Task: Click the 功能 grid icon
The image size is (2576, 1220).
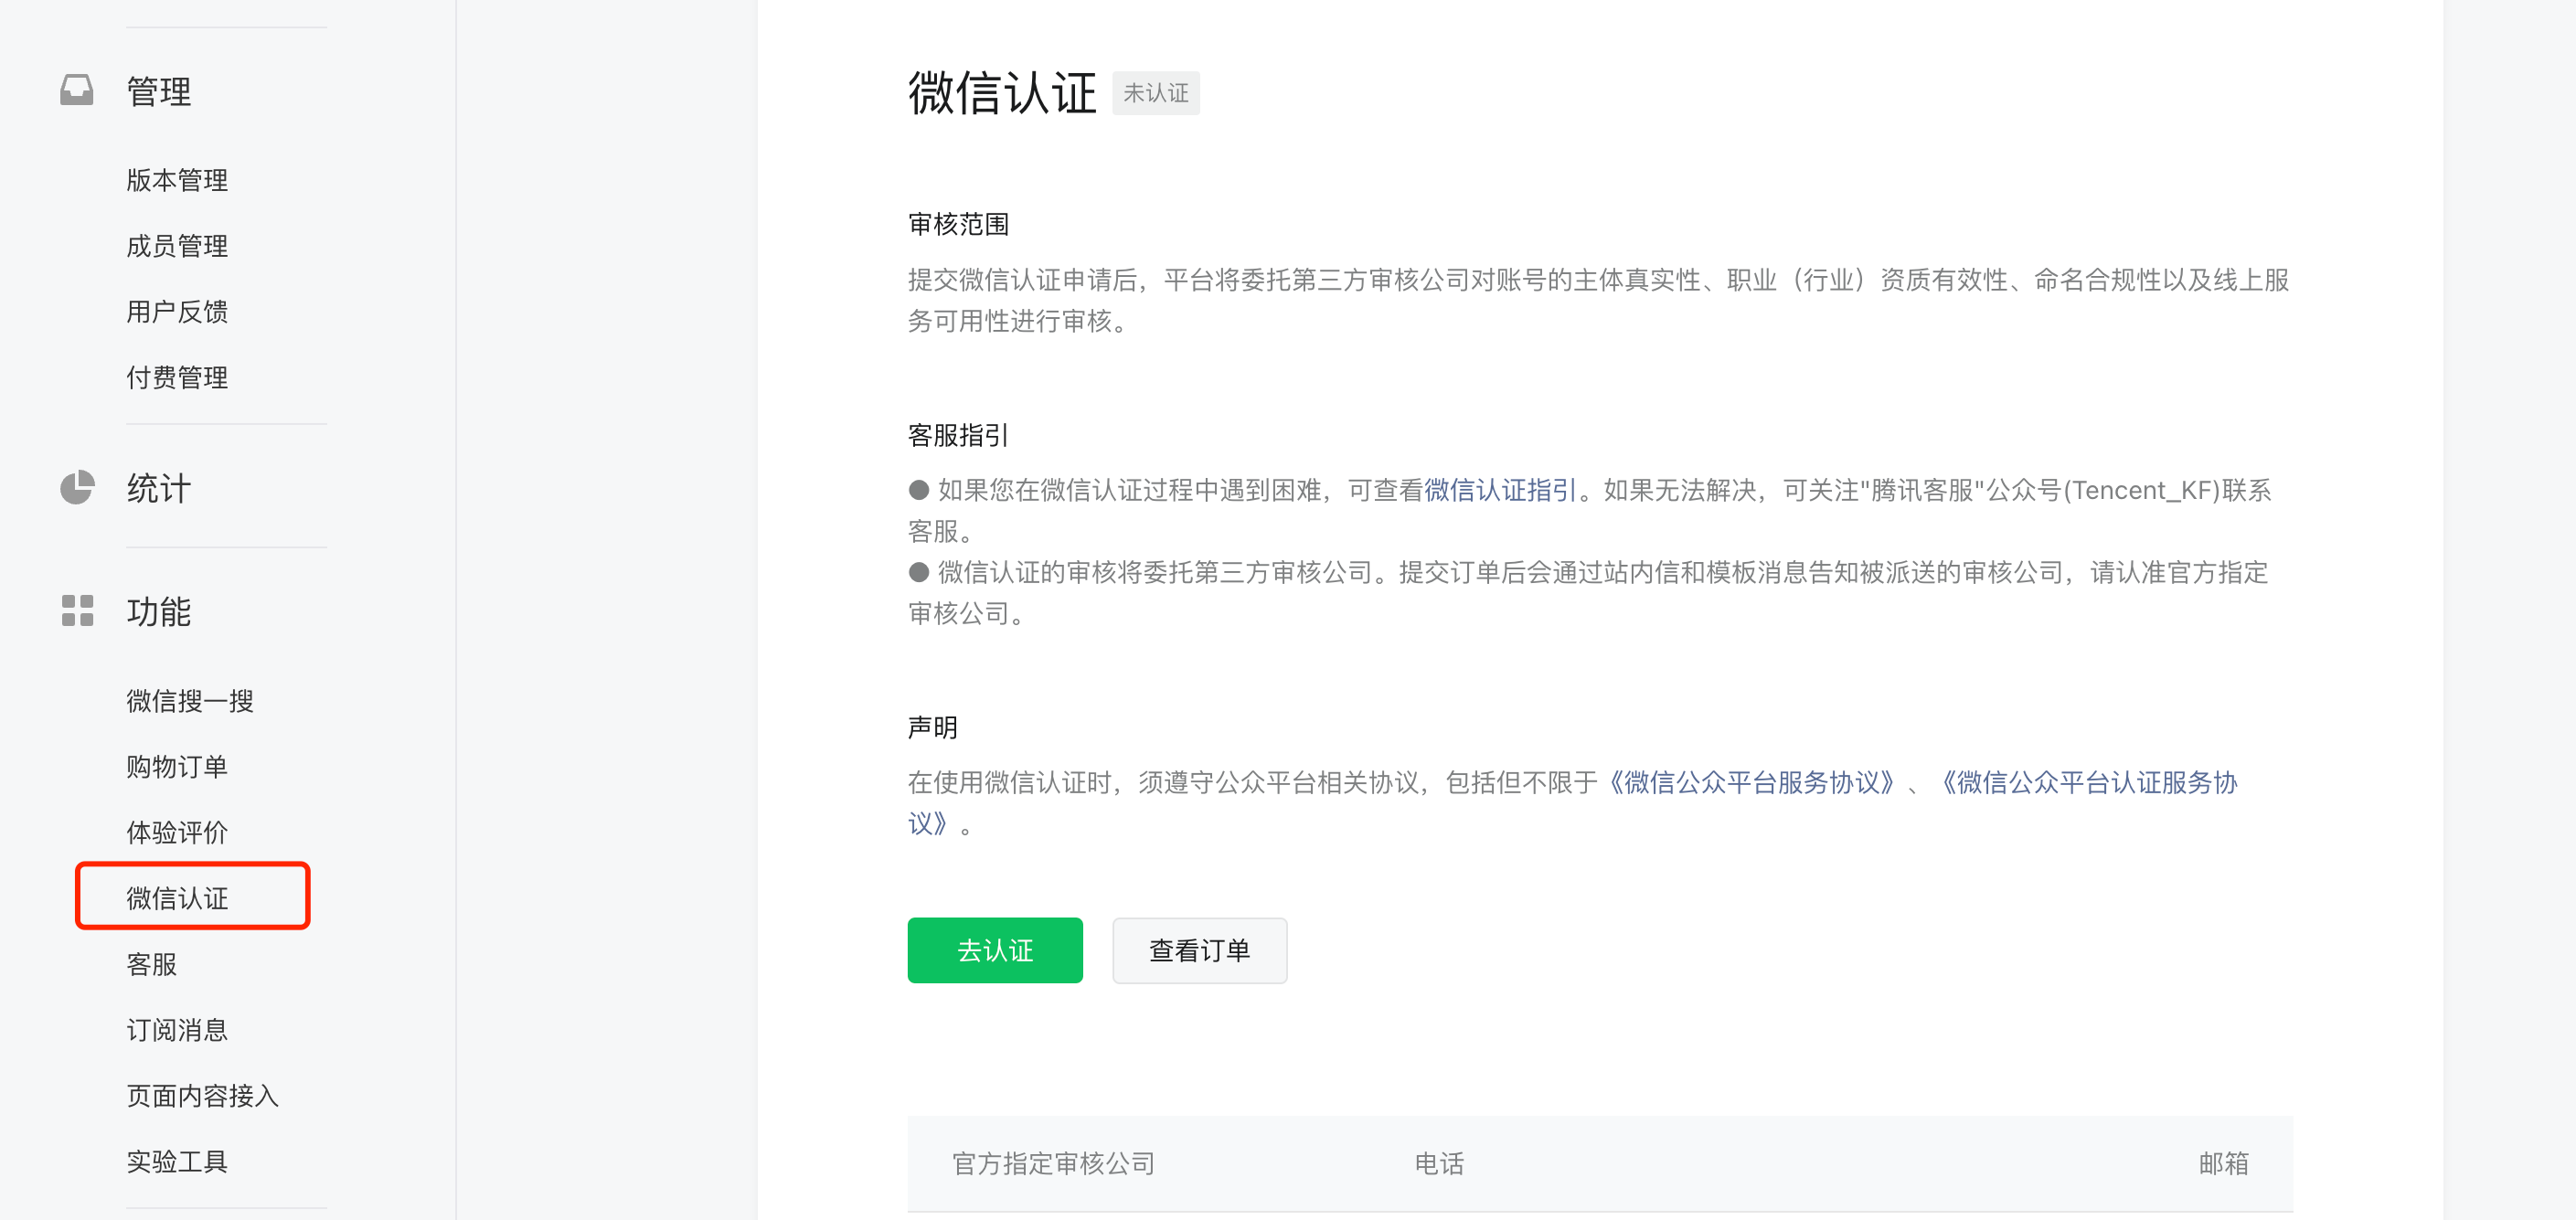Action: click(x=77, y=610)
